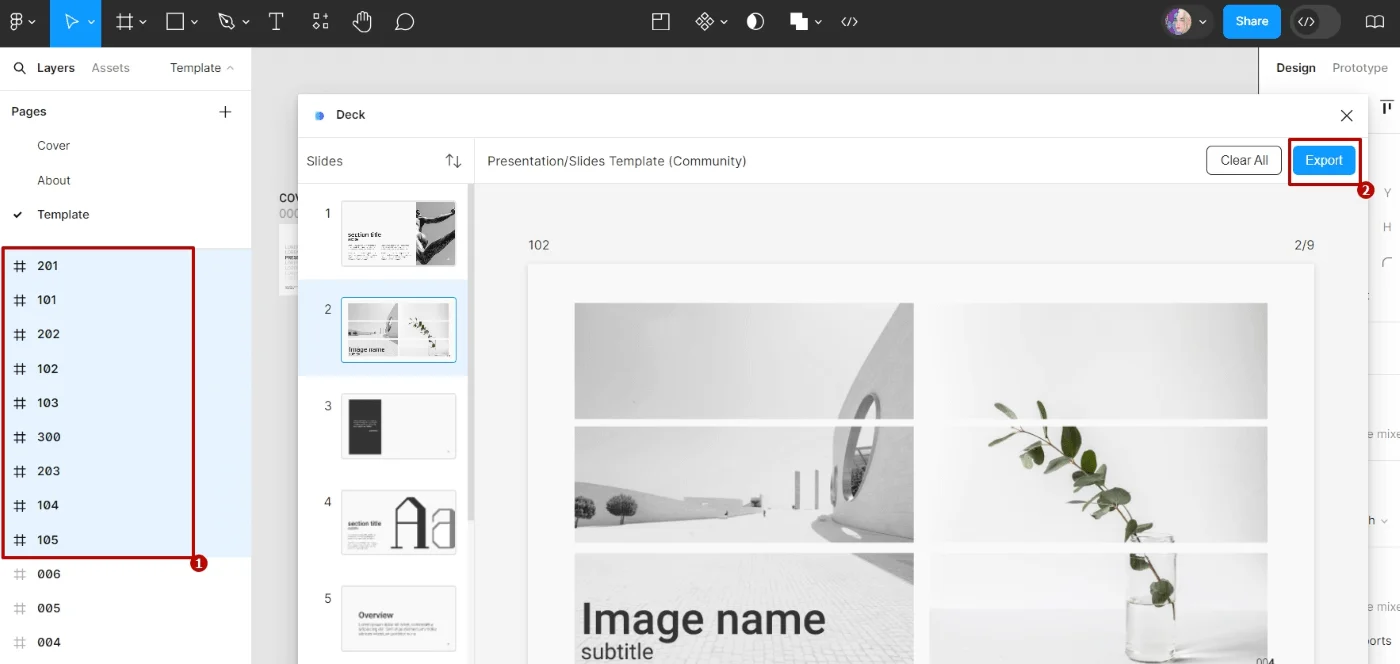Open the shape tools dropdown arrow
This screenshot has height=664, width=1400.
194,22
